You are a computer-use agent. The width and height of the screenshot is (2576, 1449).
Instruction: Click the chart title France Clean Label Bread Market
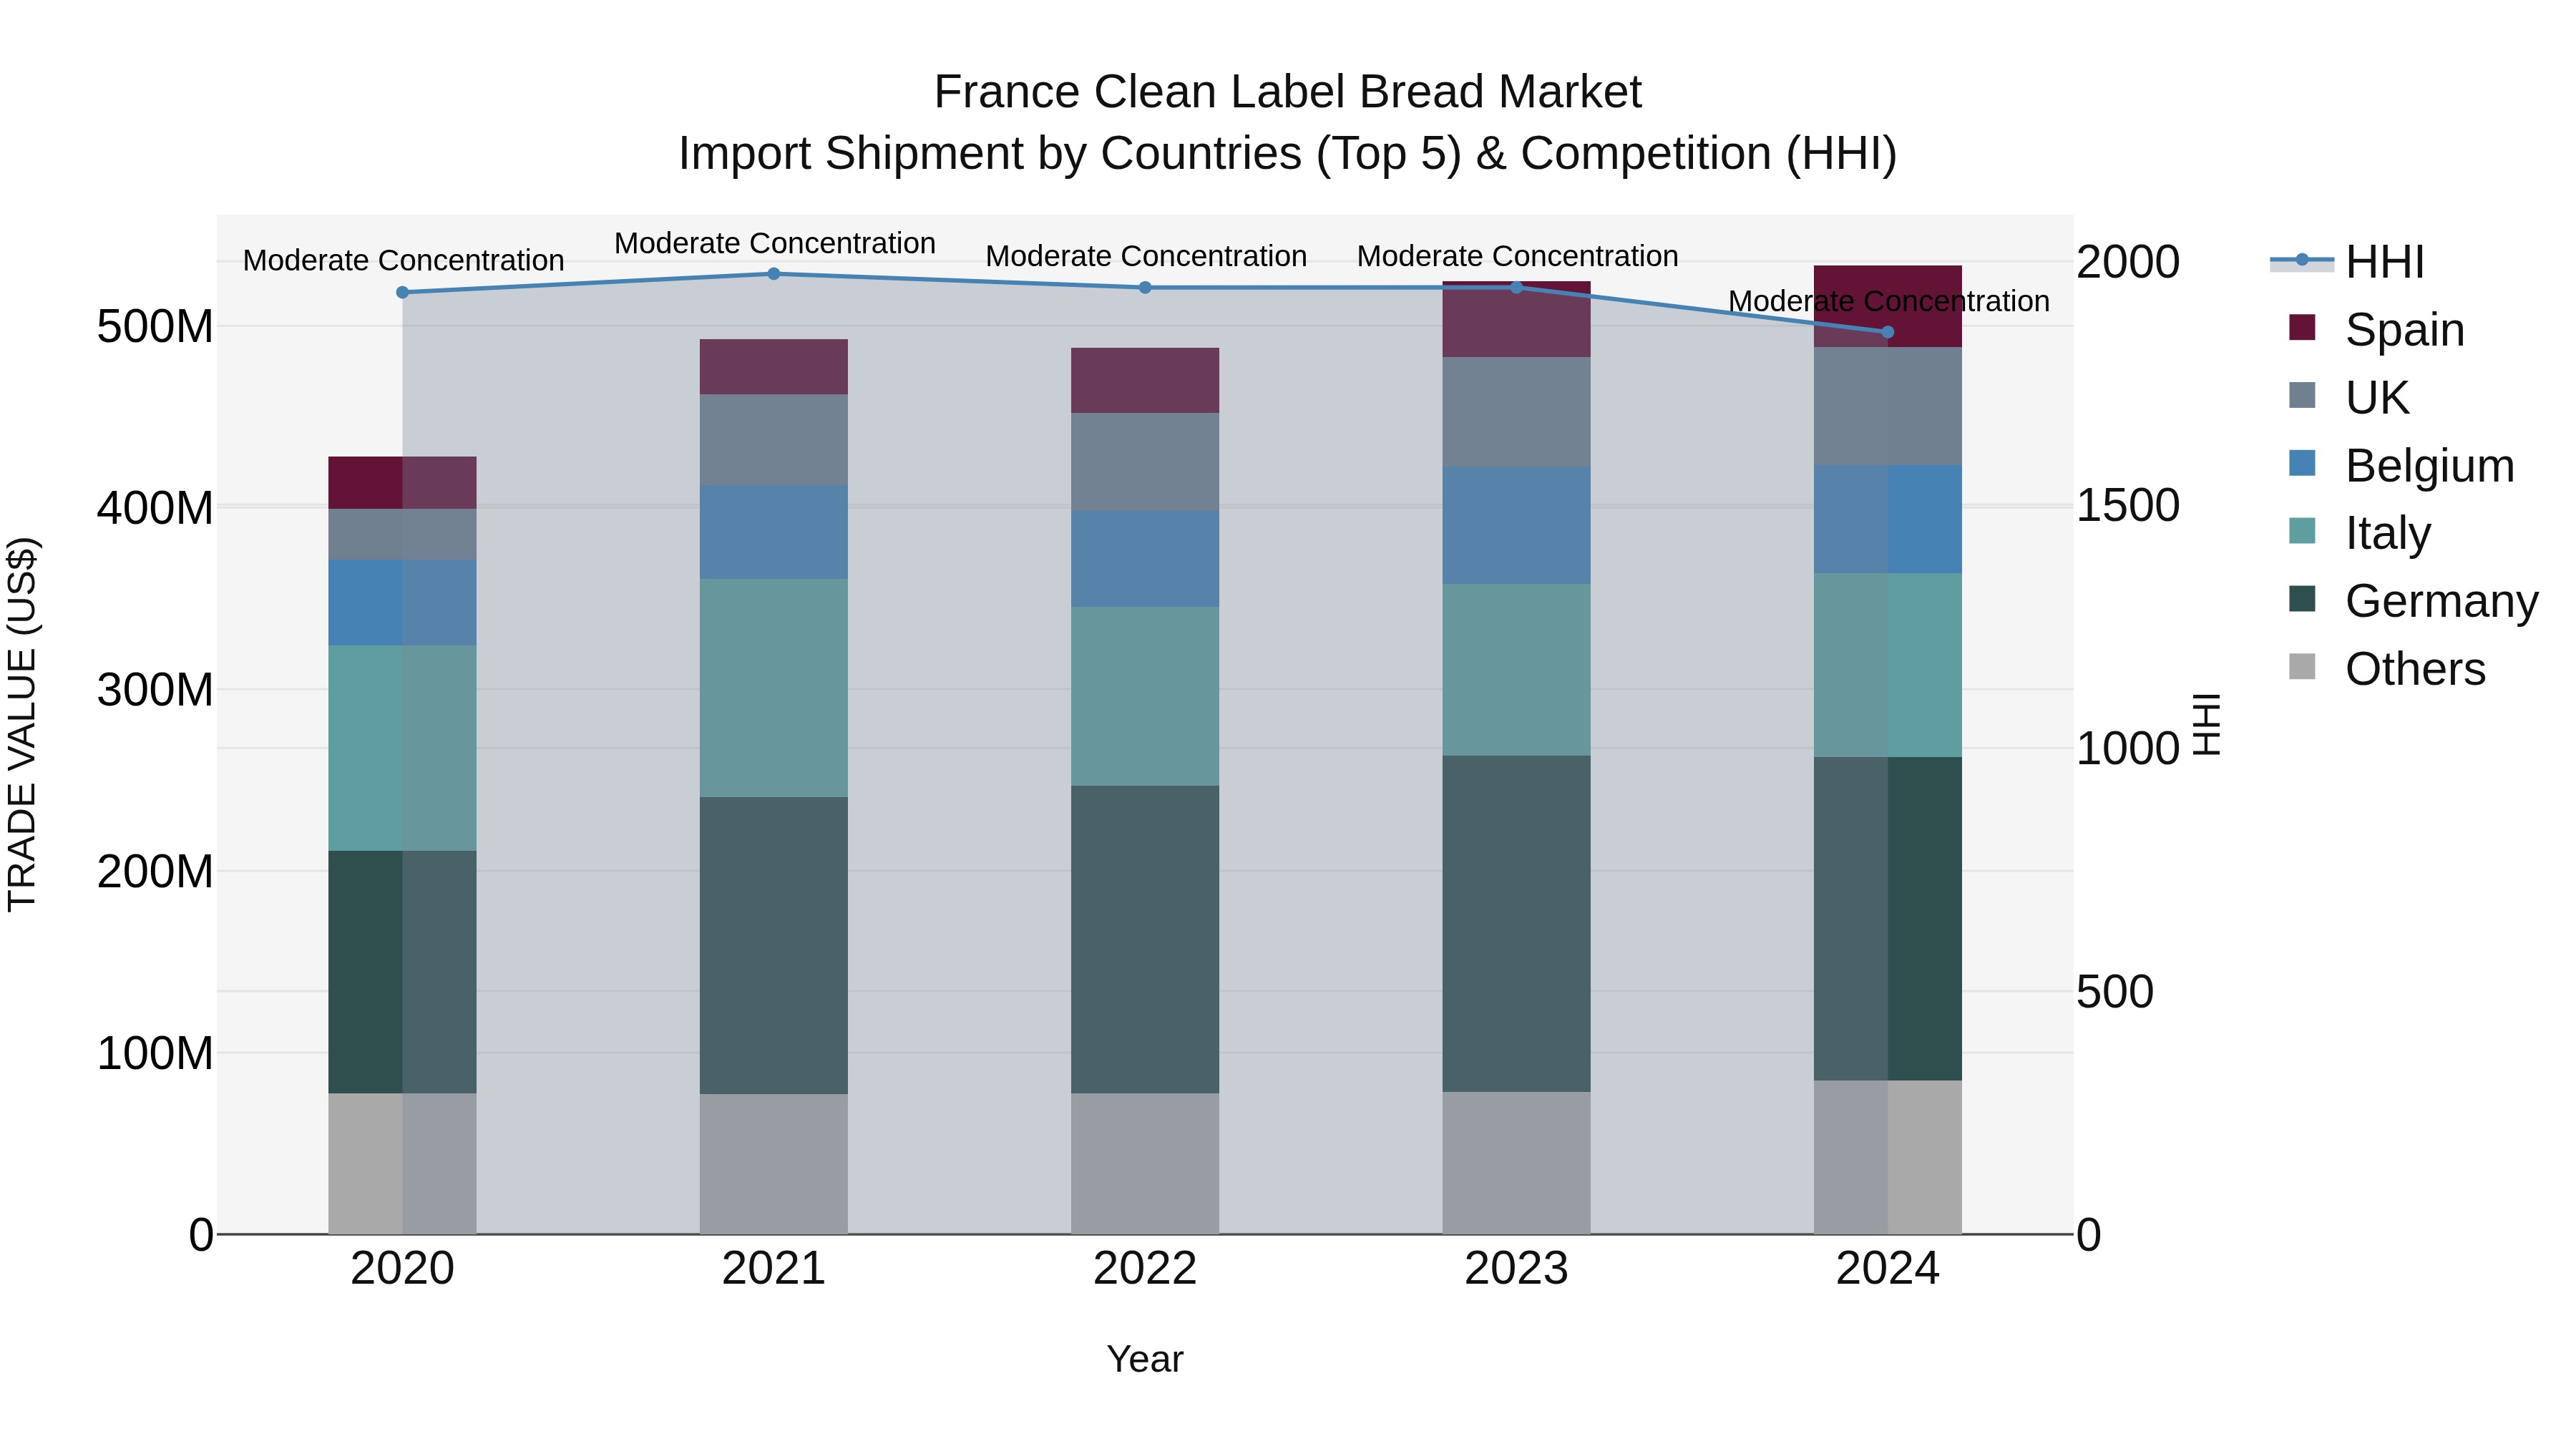point(1288,92)
